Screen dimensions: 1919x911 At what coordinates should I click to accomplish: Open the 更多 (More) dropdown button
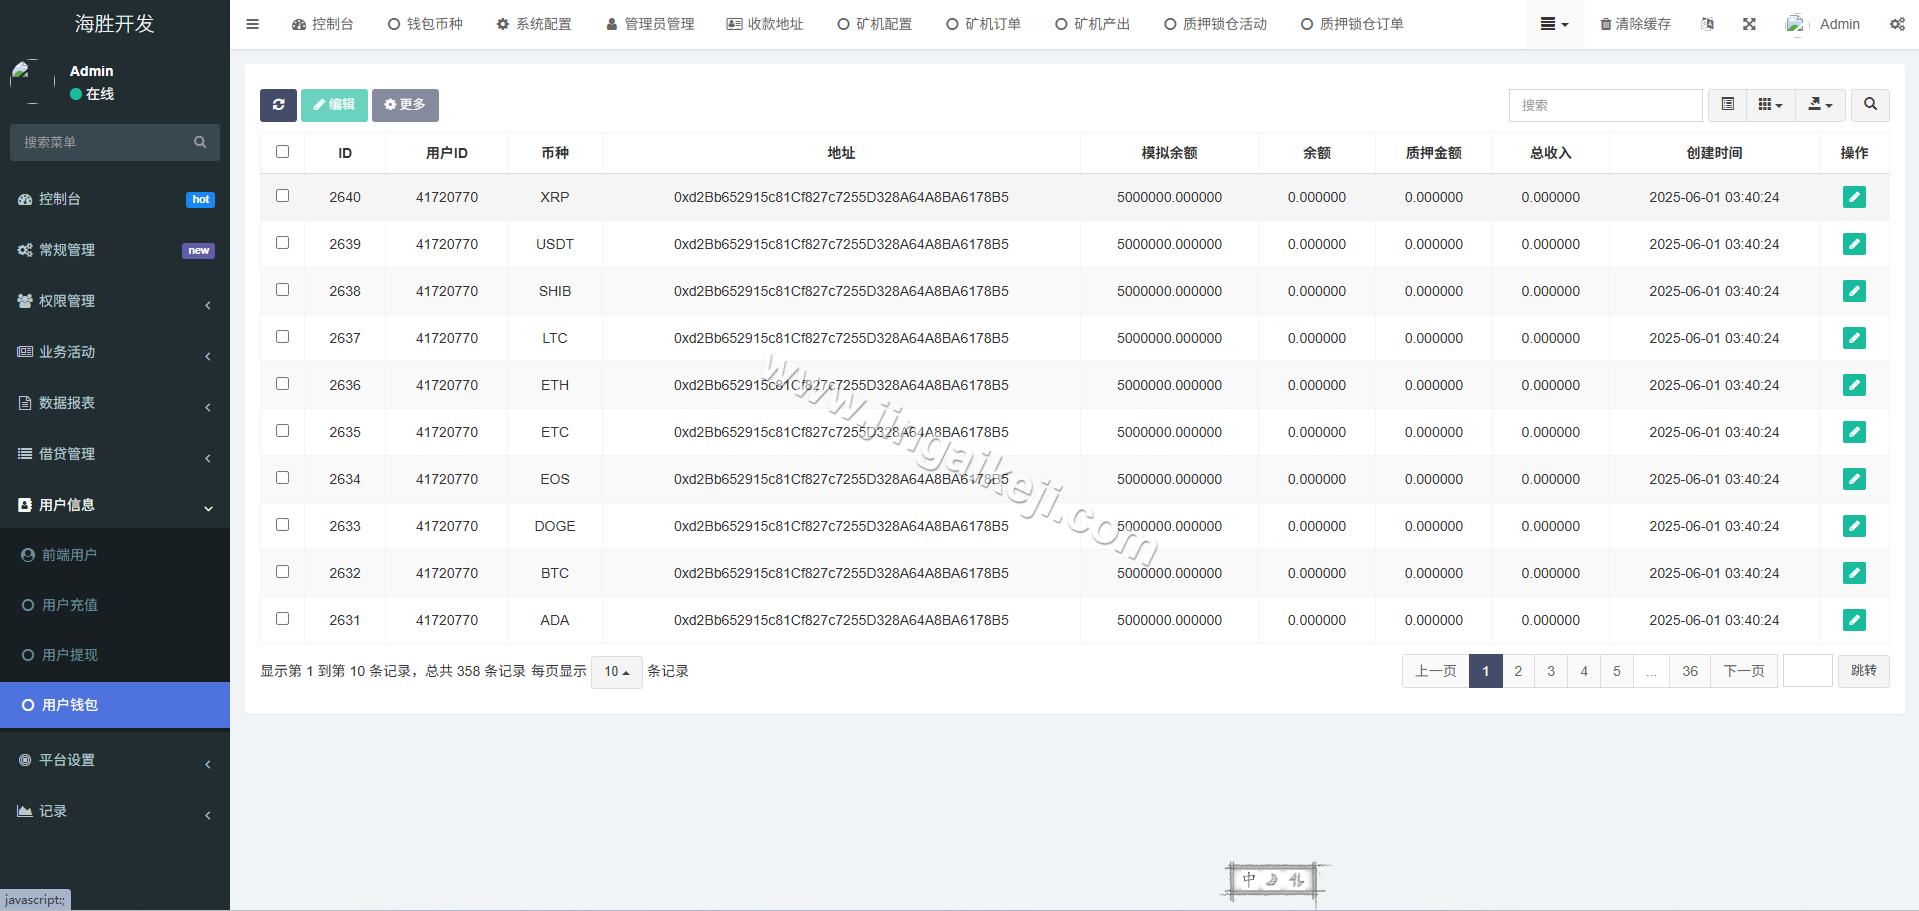405,105
